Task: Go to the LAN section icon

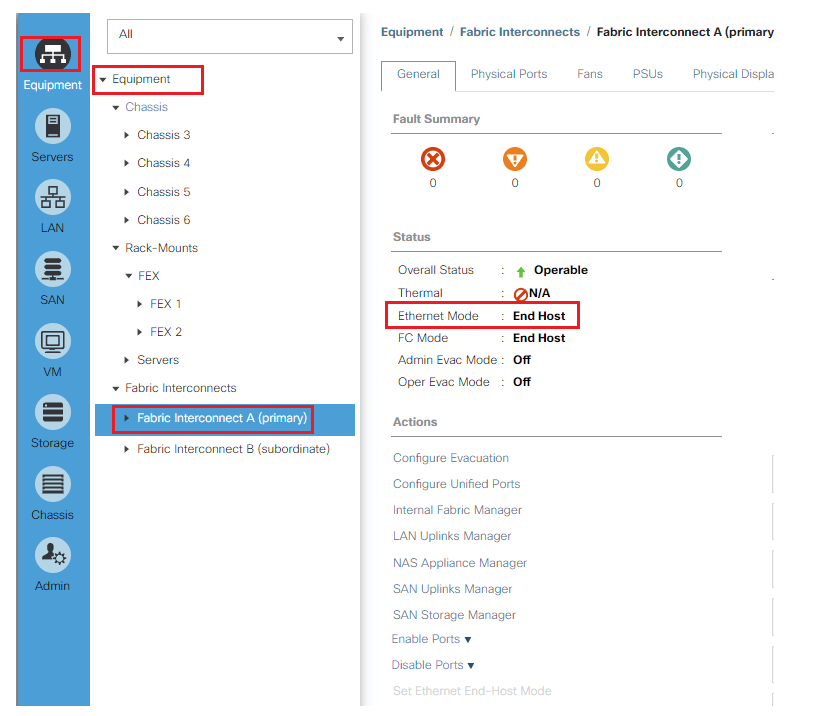Action: coord(52,198)
